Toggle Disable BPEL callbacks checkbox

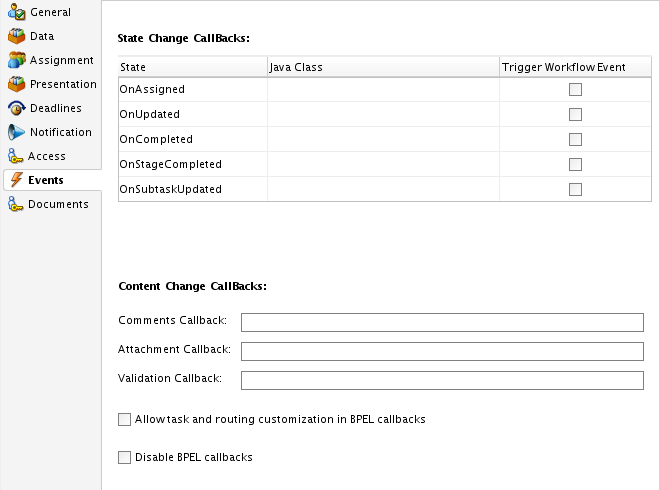pos(124,457)
